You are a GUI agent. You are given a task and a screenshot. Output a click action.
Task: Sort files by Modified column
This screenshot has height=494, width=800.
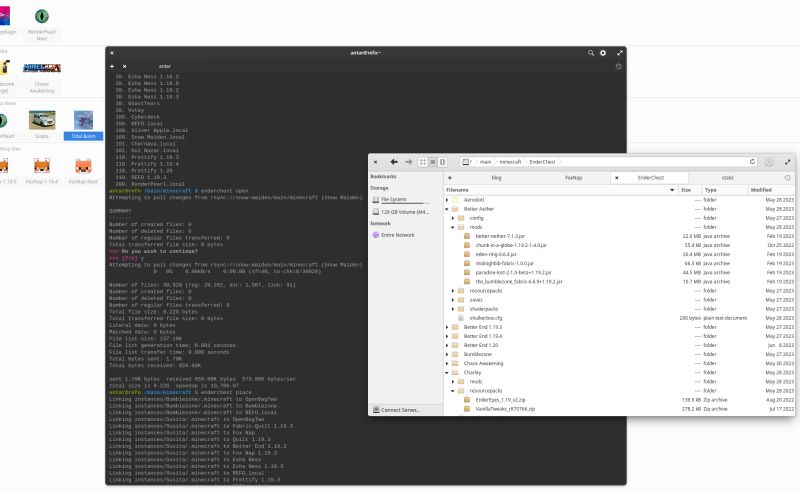770,190
